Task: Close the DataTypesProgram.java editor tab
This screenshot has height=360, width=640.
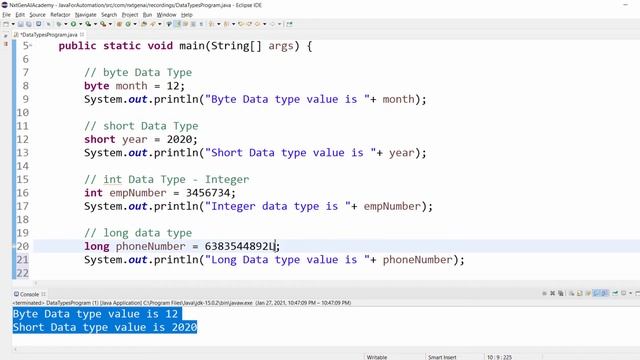Action: tap(82, 35)
